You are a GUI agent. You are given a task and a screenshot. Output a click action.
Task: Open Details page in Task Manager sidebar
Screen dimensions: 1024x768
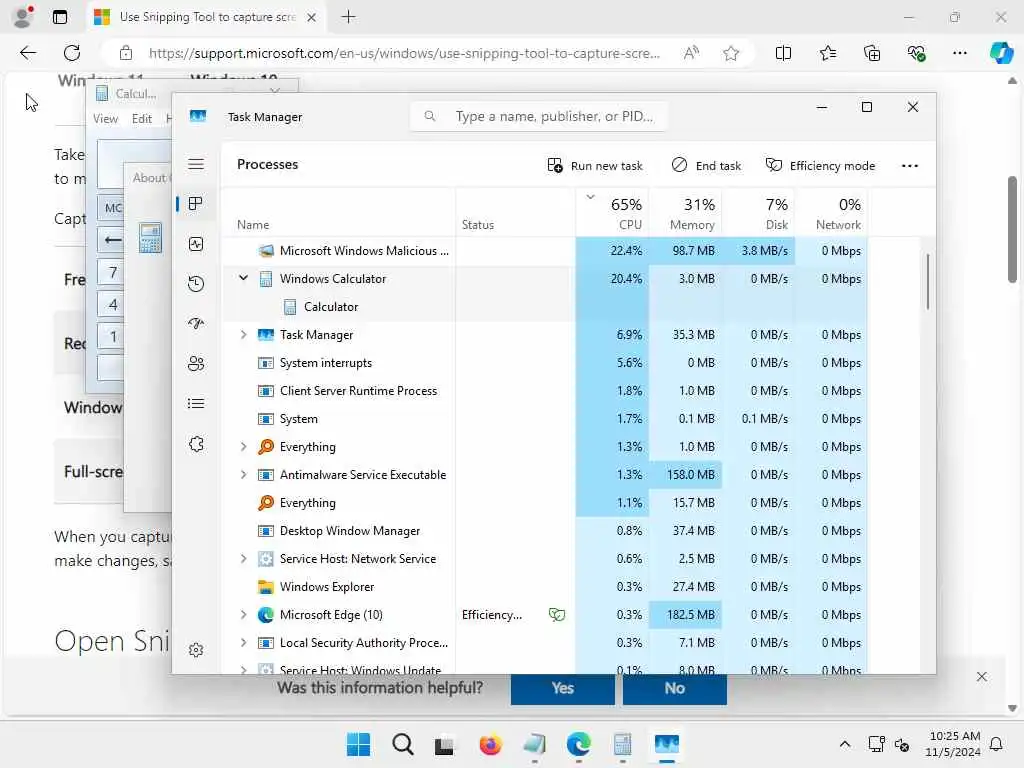point(196,404)
